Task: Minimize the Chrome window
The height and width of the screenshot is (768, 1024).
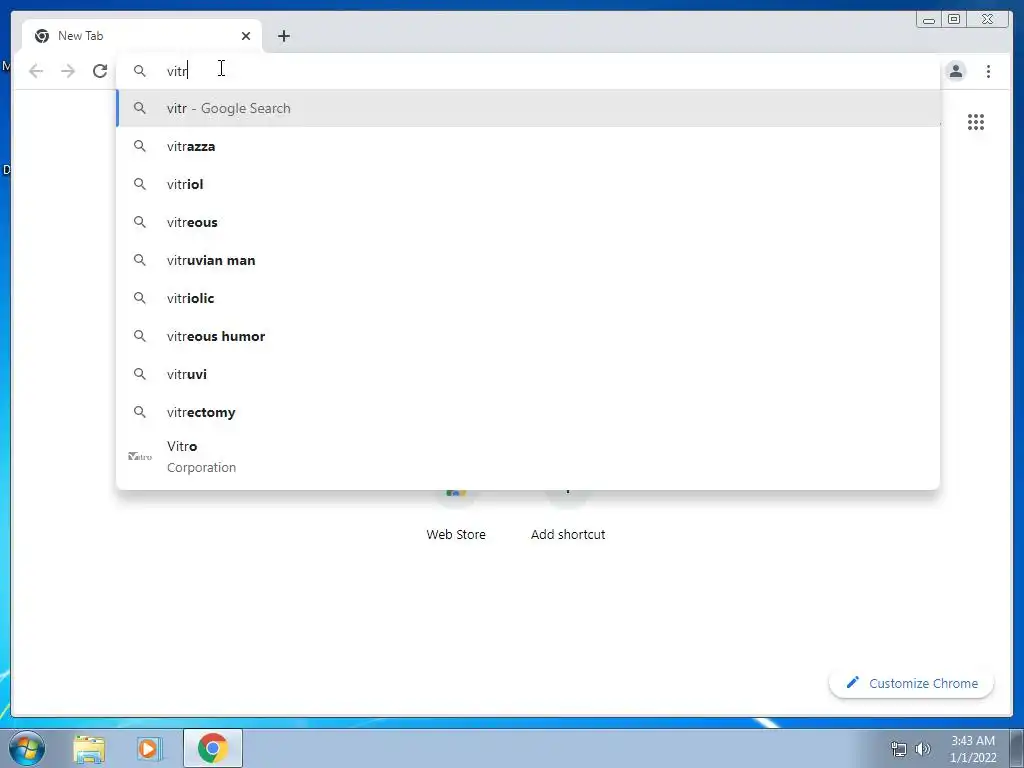Action: point(929,20)
